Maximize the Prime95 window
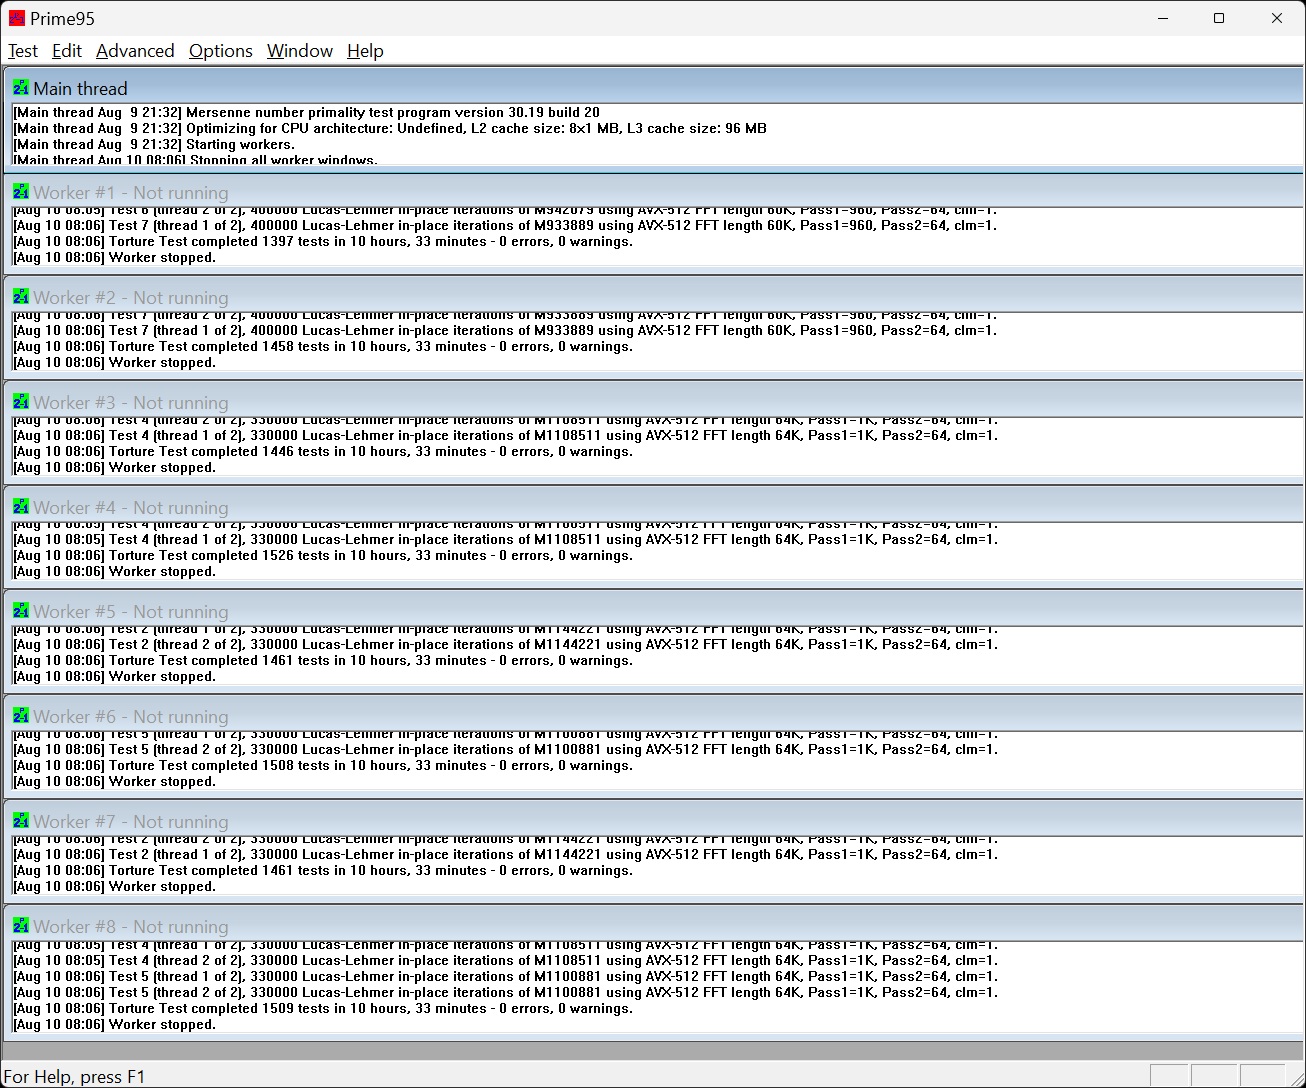 (x=1219, y=18)
